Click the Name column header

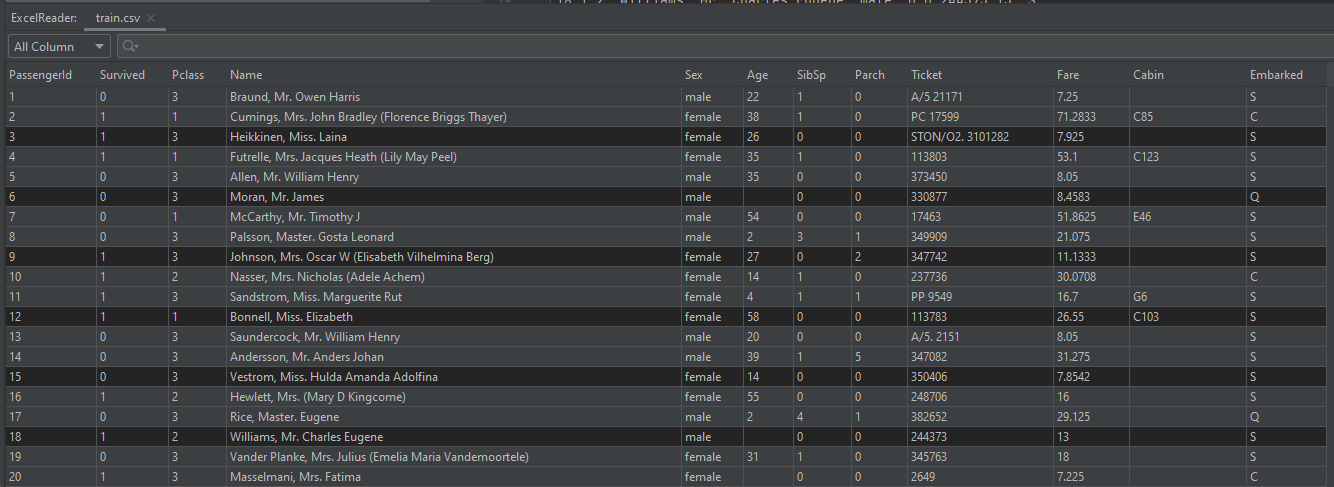click(x=246, y=75)
